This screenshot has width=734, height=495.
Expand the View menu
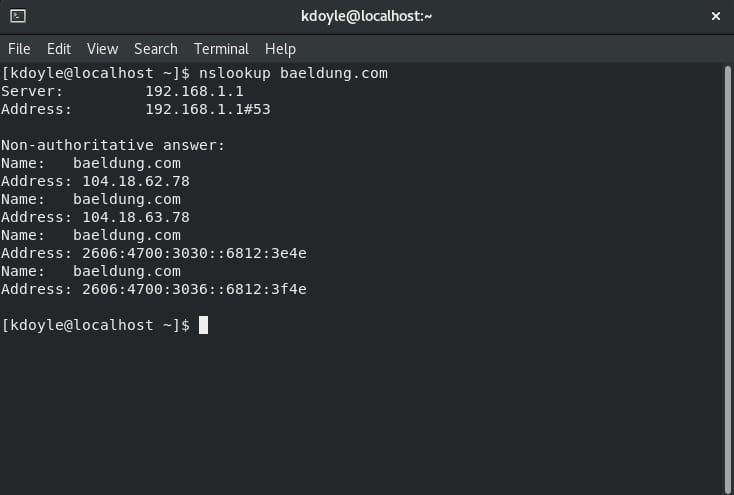(102, 49)
